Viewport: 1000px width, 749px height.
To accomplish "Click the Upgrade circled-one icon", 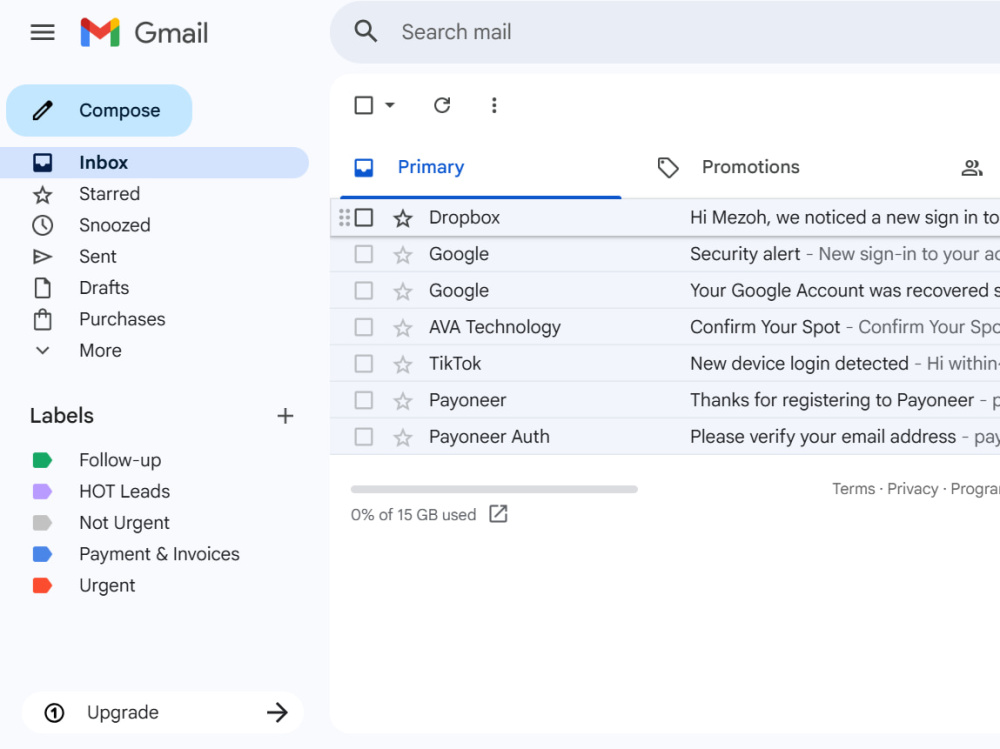I will click(x=54, y=713).
